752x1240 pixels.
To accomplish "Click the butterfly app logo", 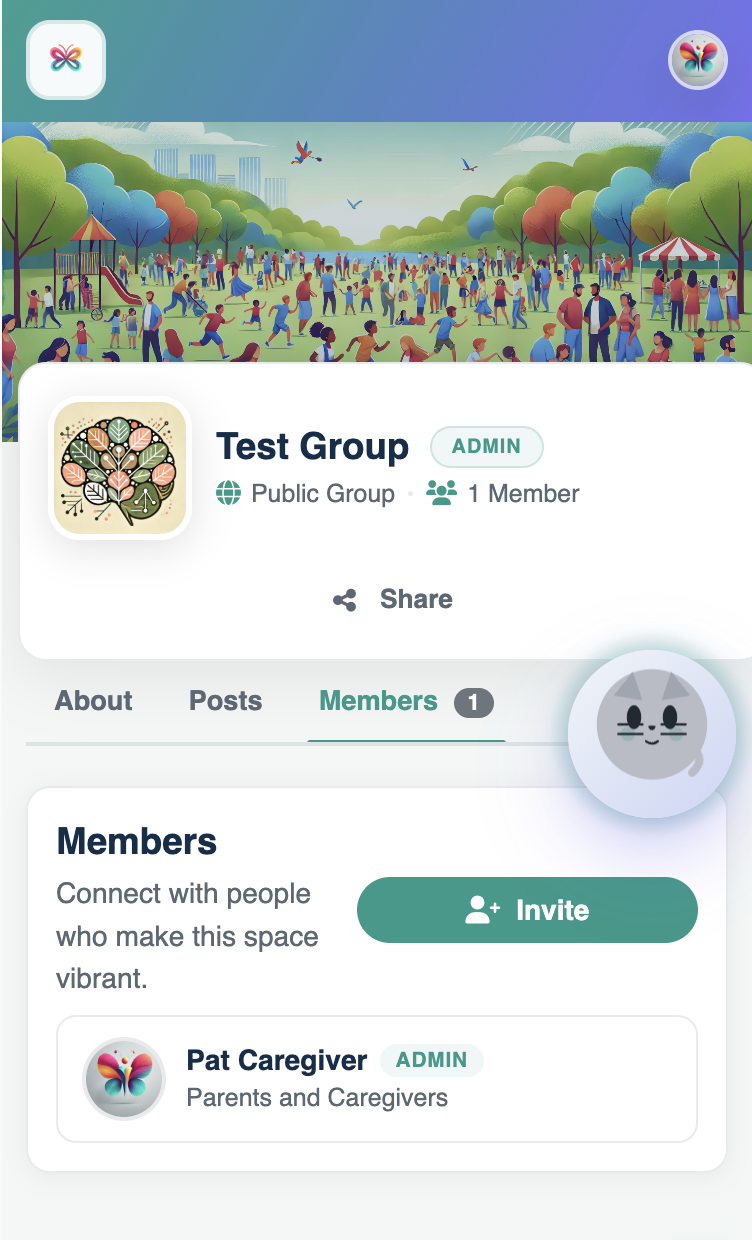I will [64, 60].
